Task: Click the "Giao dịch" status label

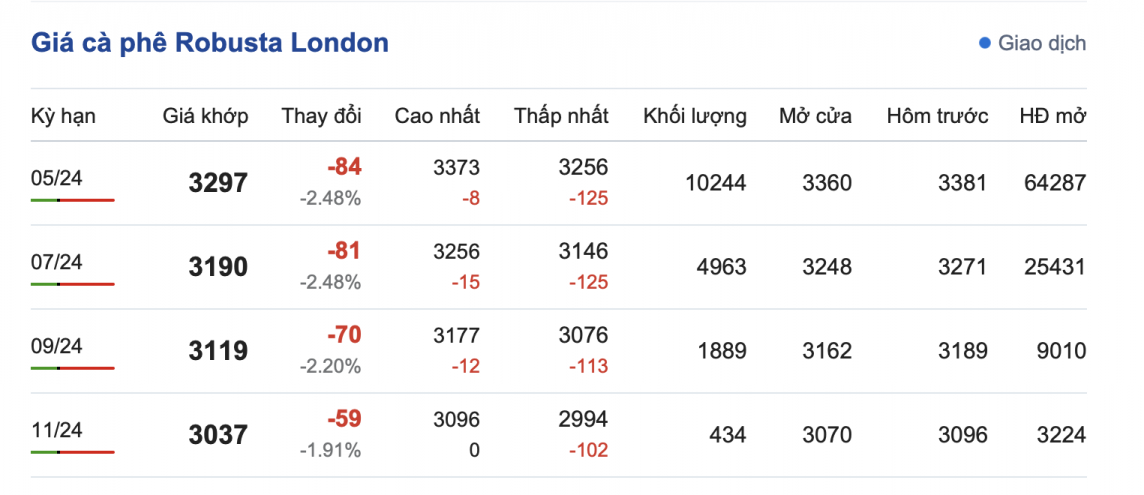Action: [1041, 43]
